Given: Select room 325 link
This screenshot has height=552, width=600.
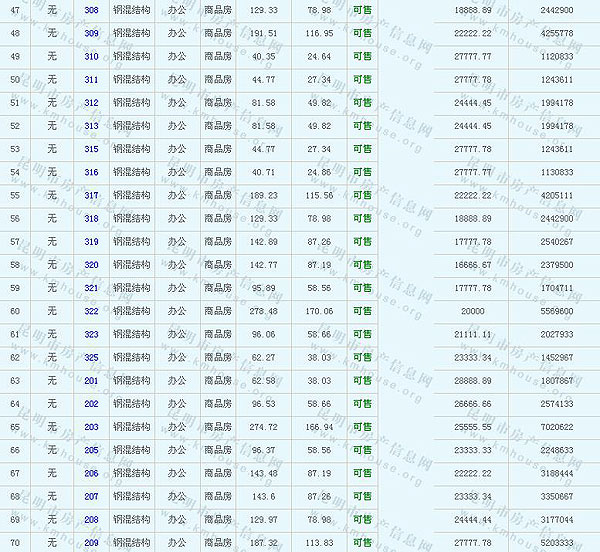Looking at the screenshot, I should [91, 357].
